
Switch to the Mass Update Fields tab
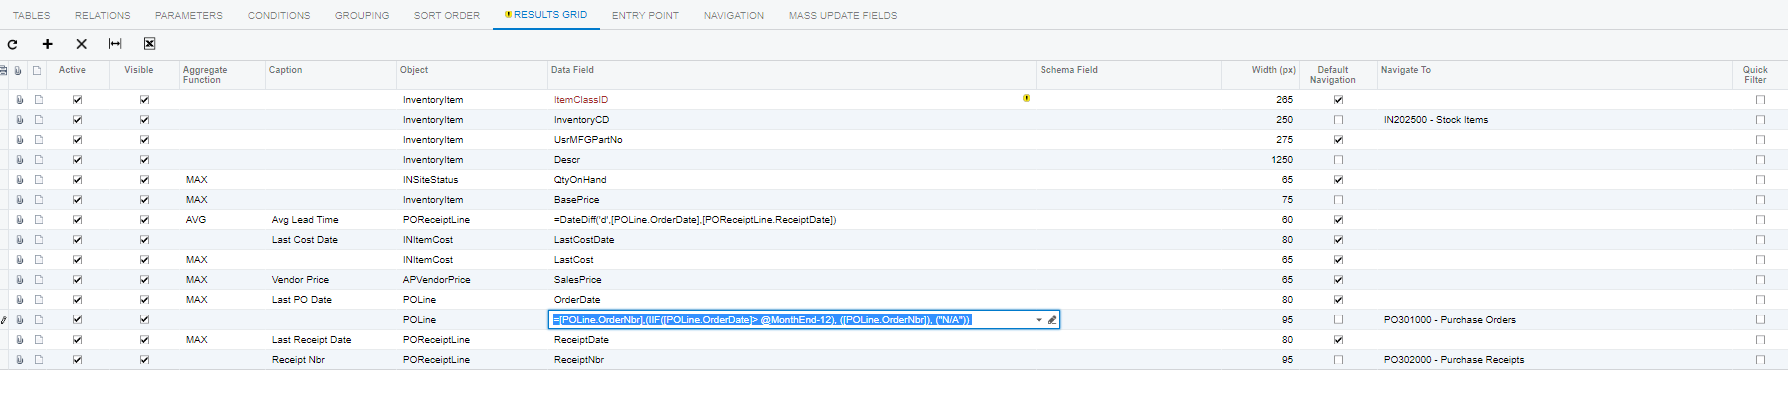pos(842,16)
